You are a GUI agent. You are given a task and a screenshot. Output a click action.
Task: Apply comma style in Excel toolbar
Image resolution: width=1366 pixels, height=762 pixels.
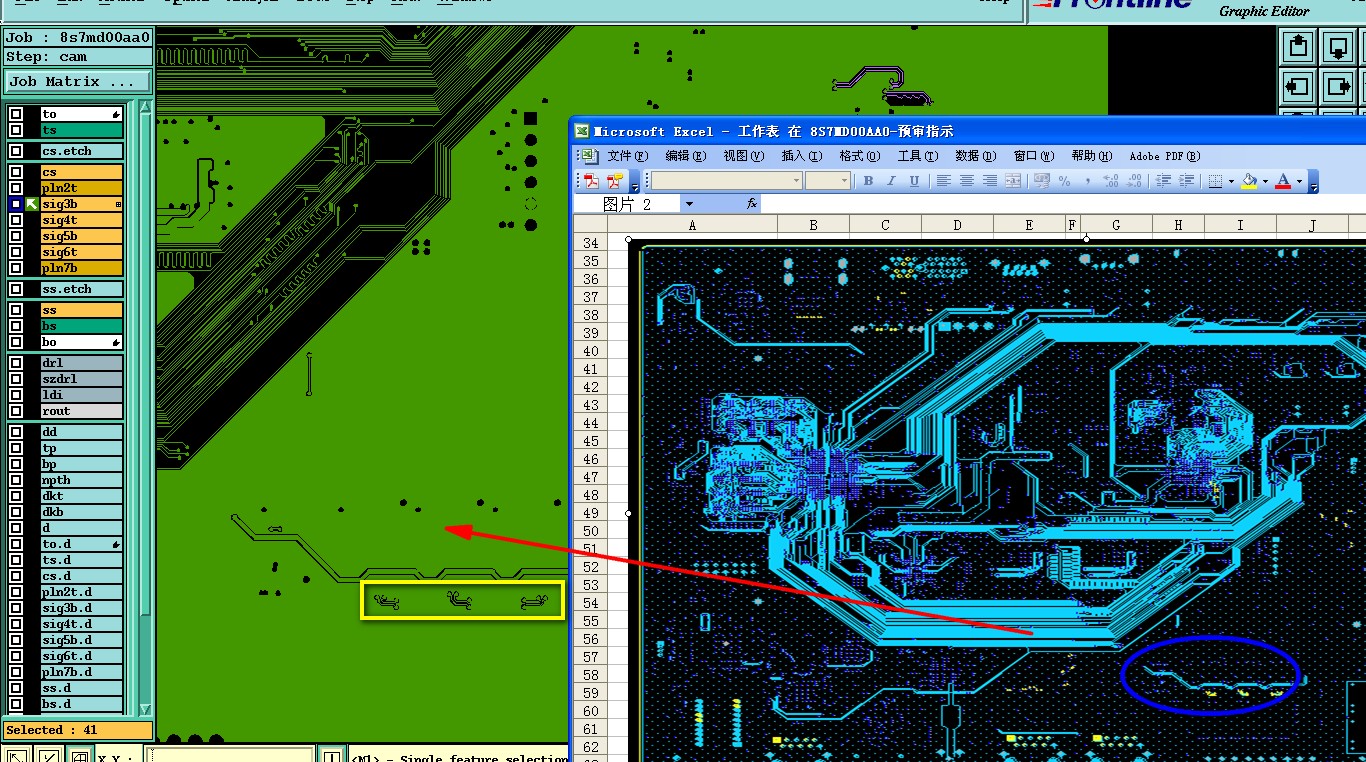click(x=1087, y=181)
